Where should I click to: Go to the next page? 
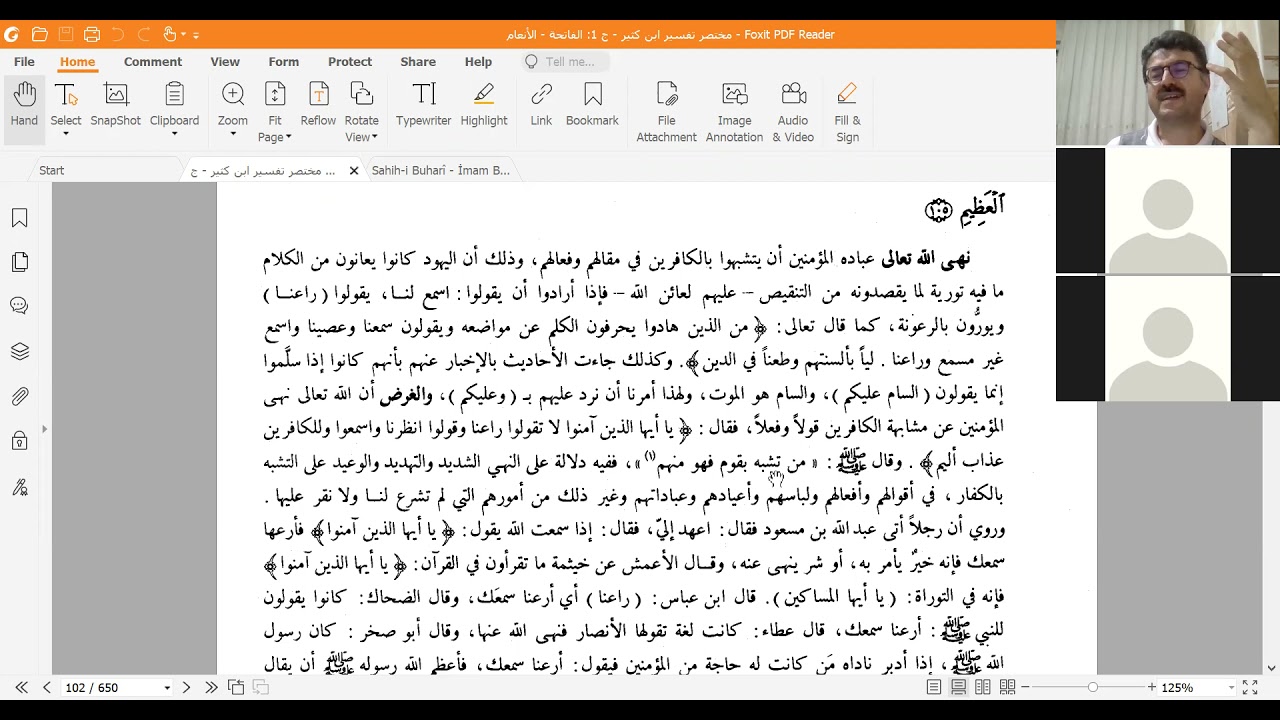[x=186, y=687]
